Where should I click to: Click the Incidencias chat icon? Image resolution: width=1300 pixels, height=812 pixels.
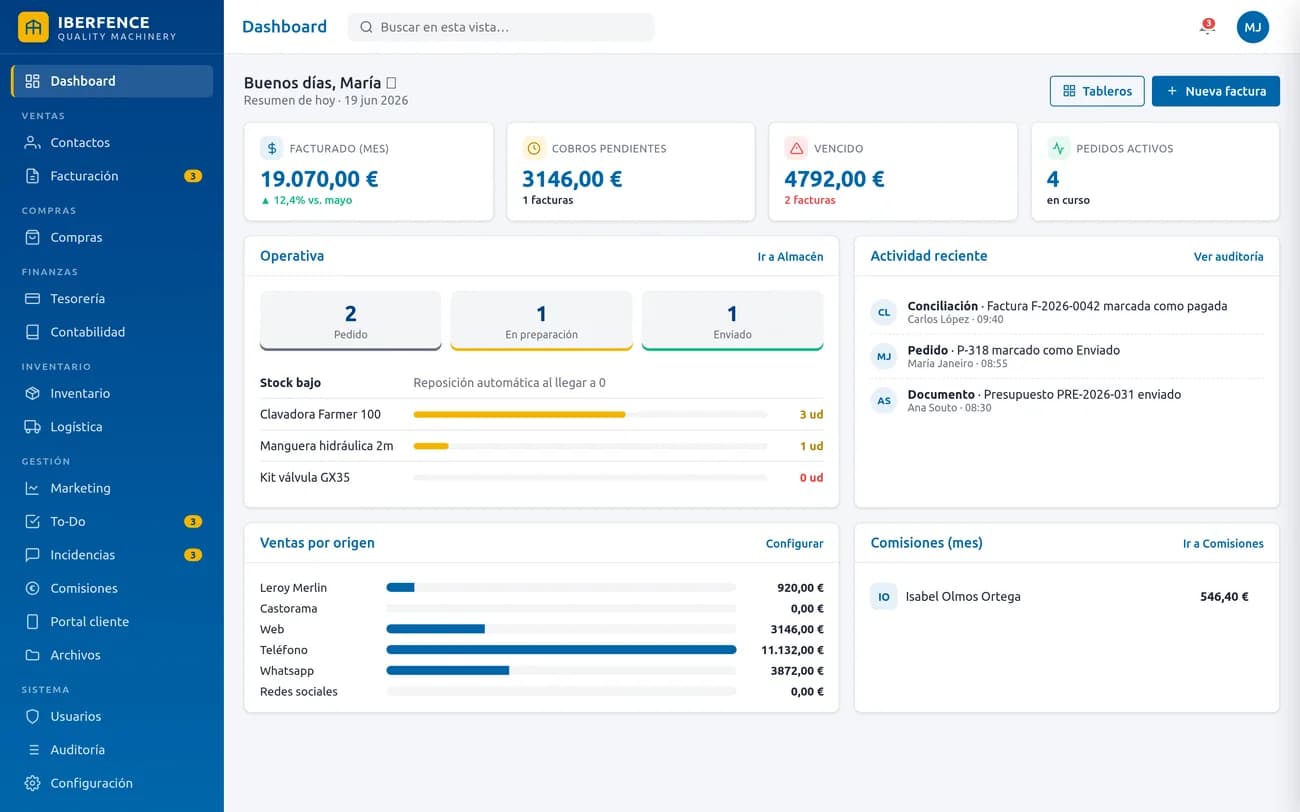click(x=32, y=555)
